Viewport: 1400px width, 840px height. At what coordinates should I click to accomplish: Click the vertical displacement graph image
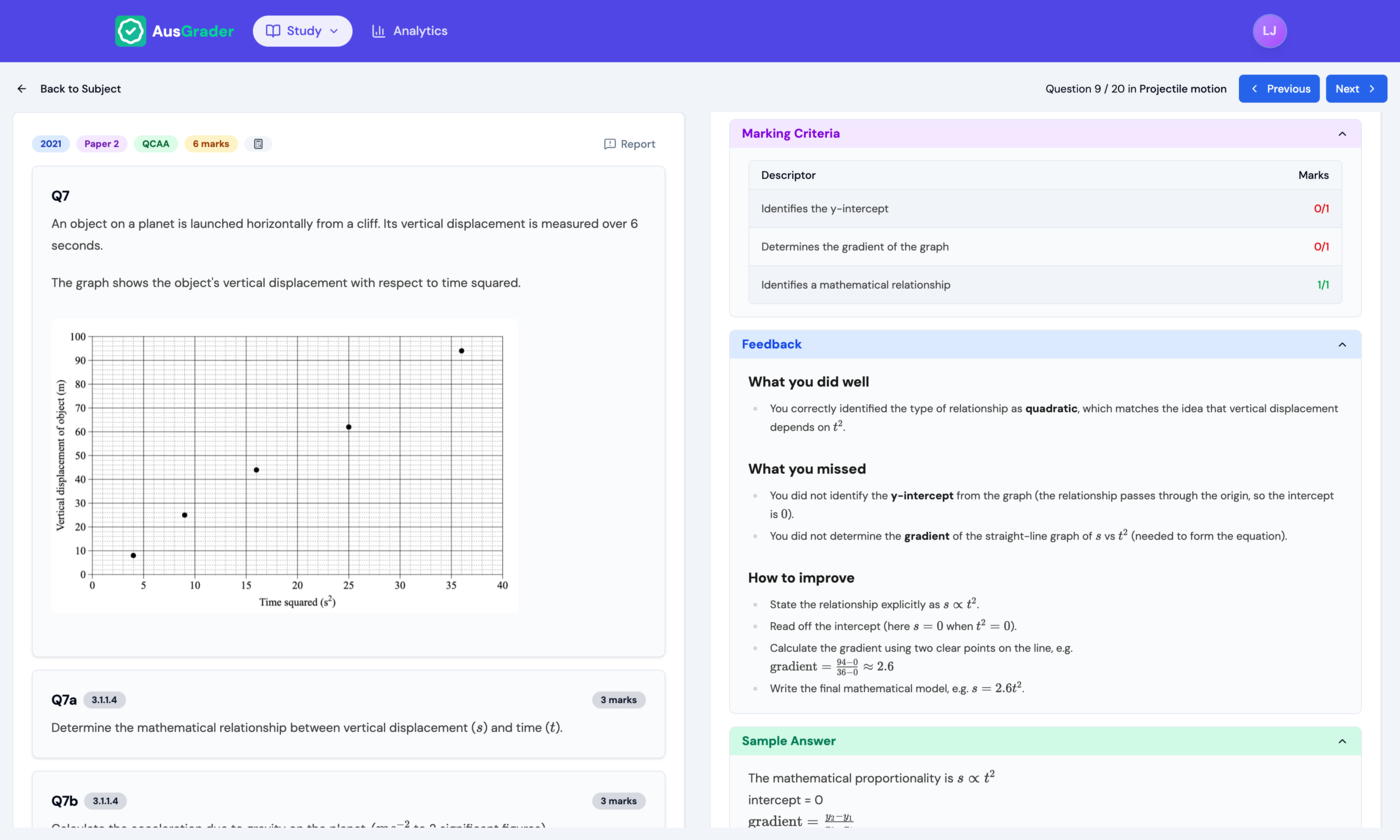(x=285, y=466)
